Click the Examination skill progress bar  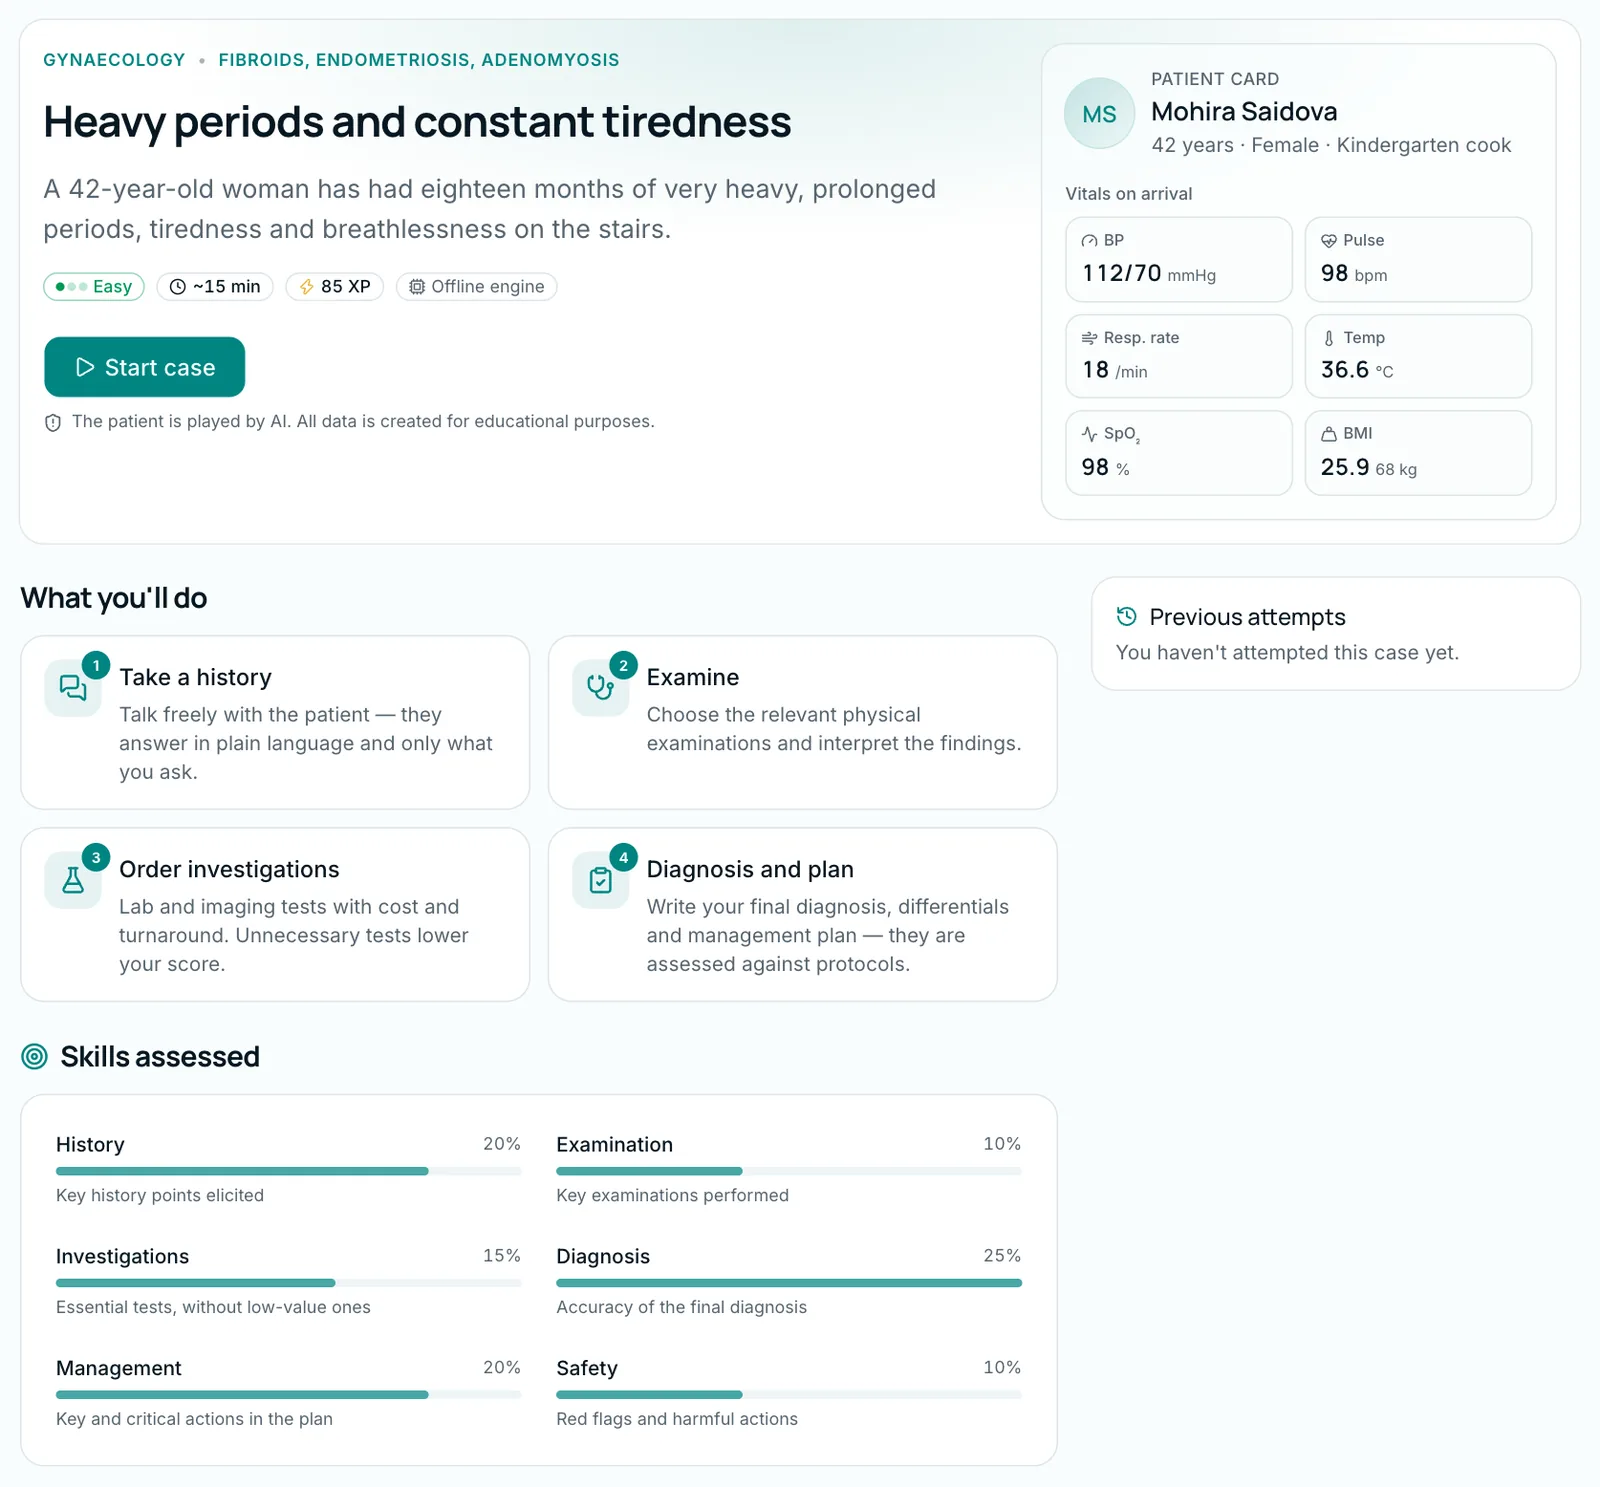[x=789, y=1171]
